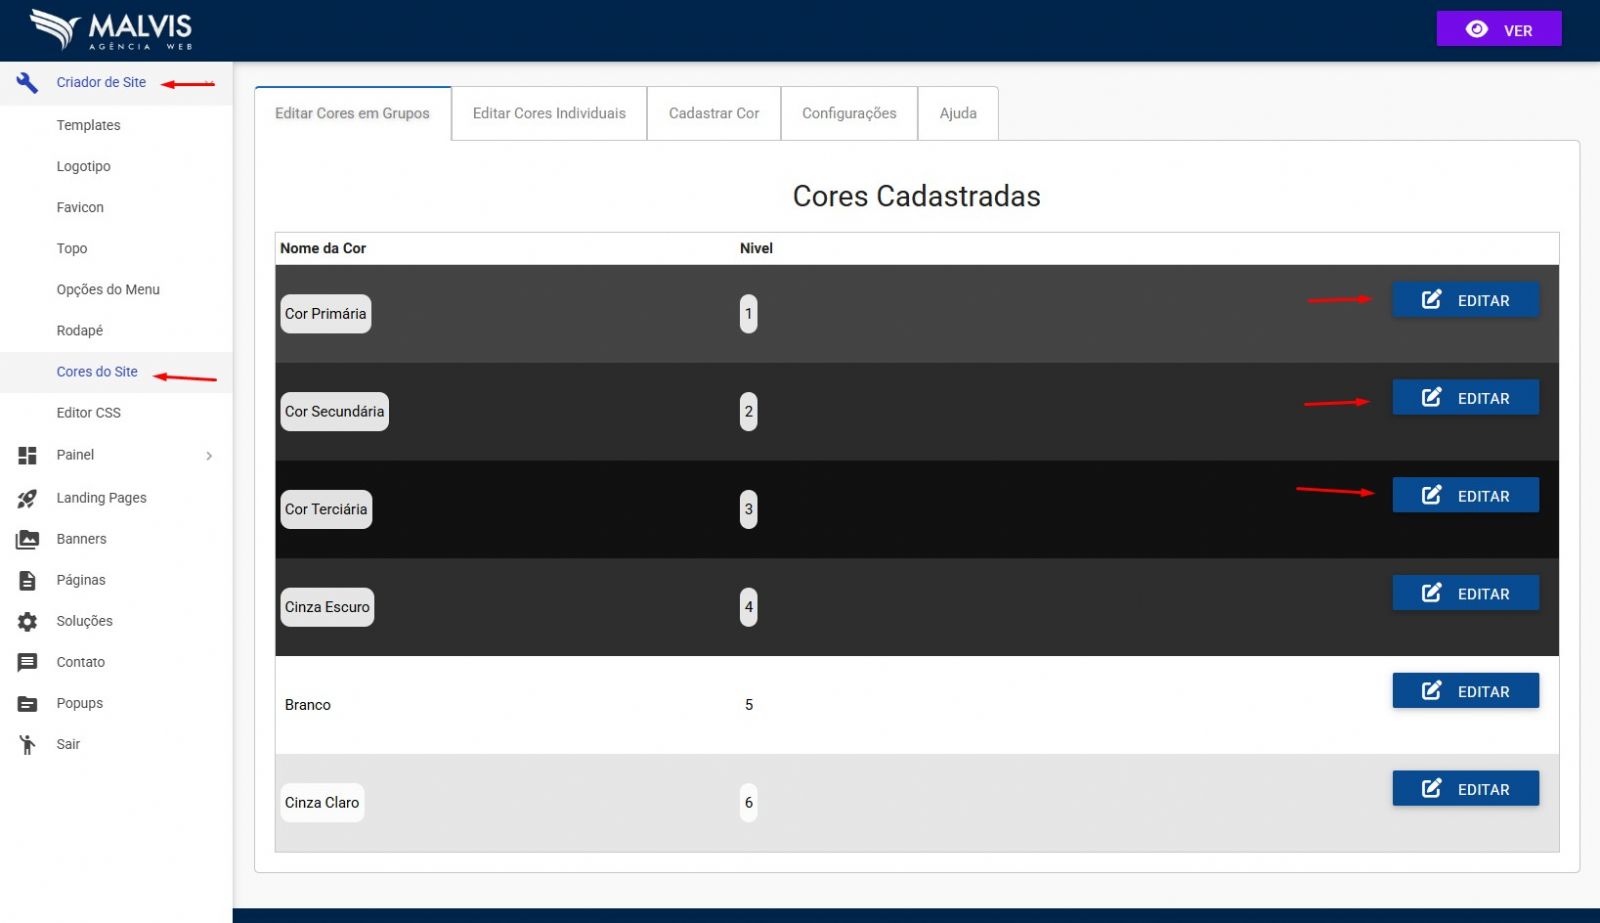This screenshot has height=923, width=1600.
Task: Click the Cor Terciária color row label
Action: click(326, 509)
